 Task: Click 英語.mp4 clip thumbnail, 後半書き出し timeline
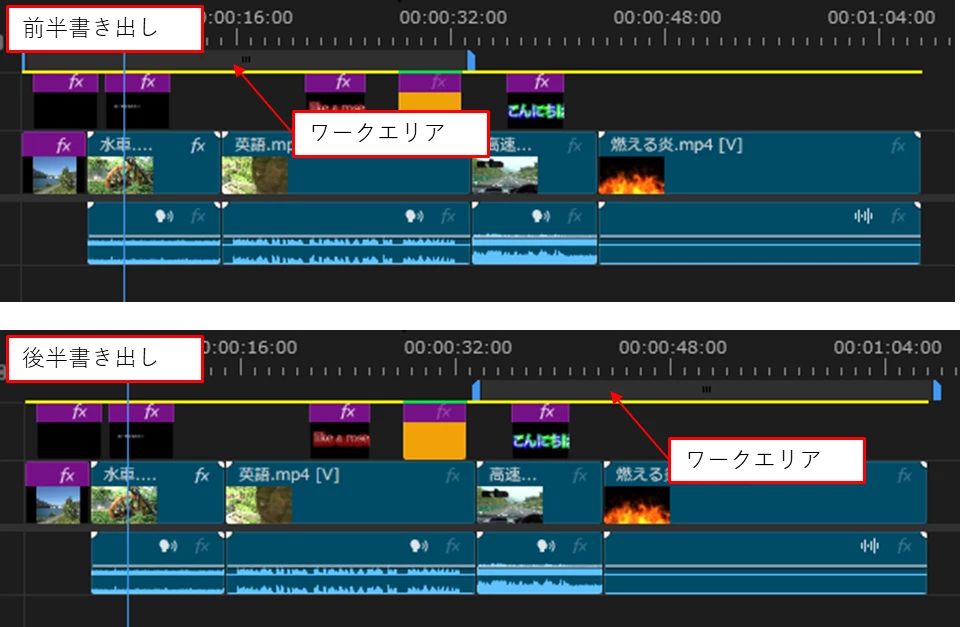coord(259,505)
